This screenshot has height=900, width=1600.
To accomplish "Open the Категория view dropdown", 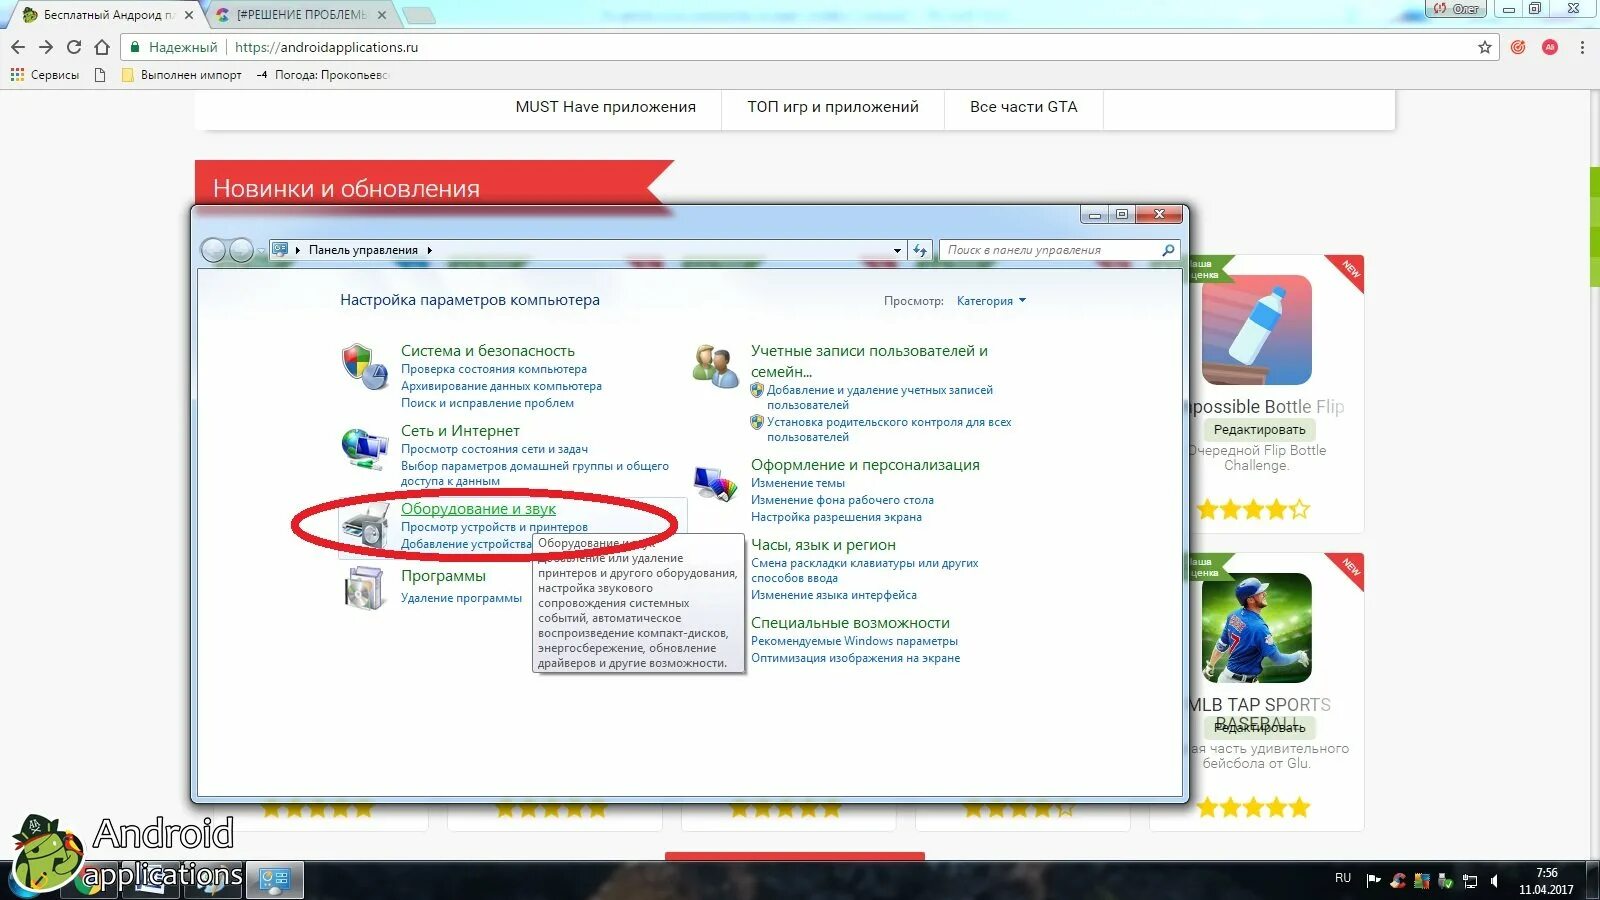I will pos(991,301).
